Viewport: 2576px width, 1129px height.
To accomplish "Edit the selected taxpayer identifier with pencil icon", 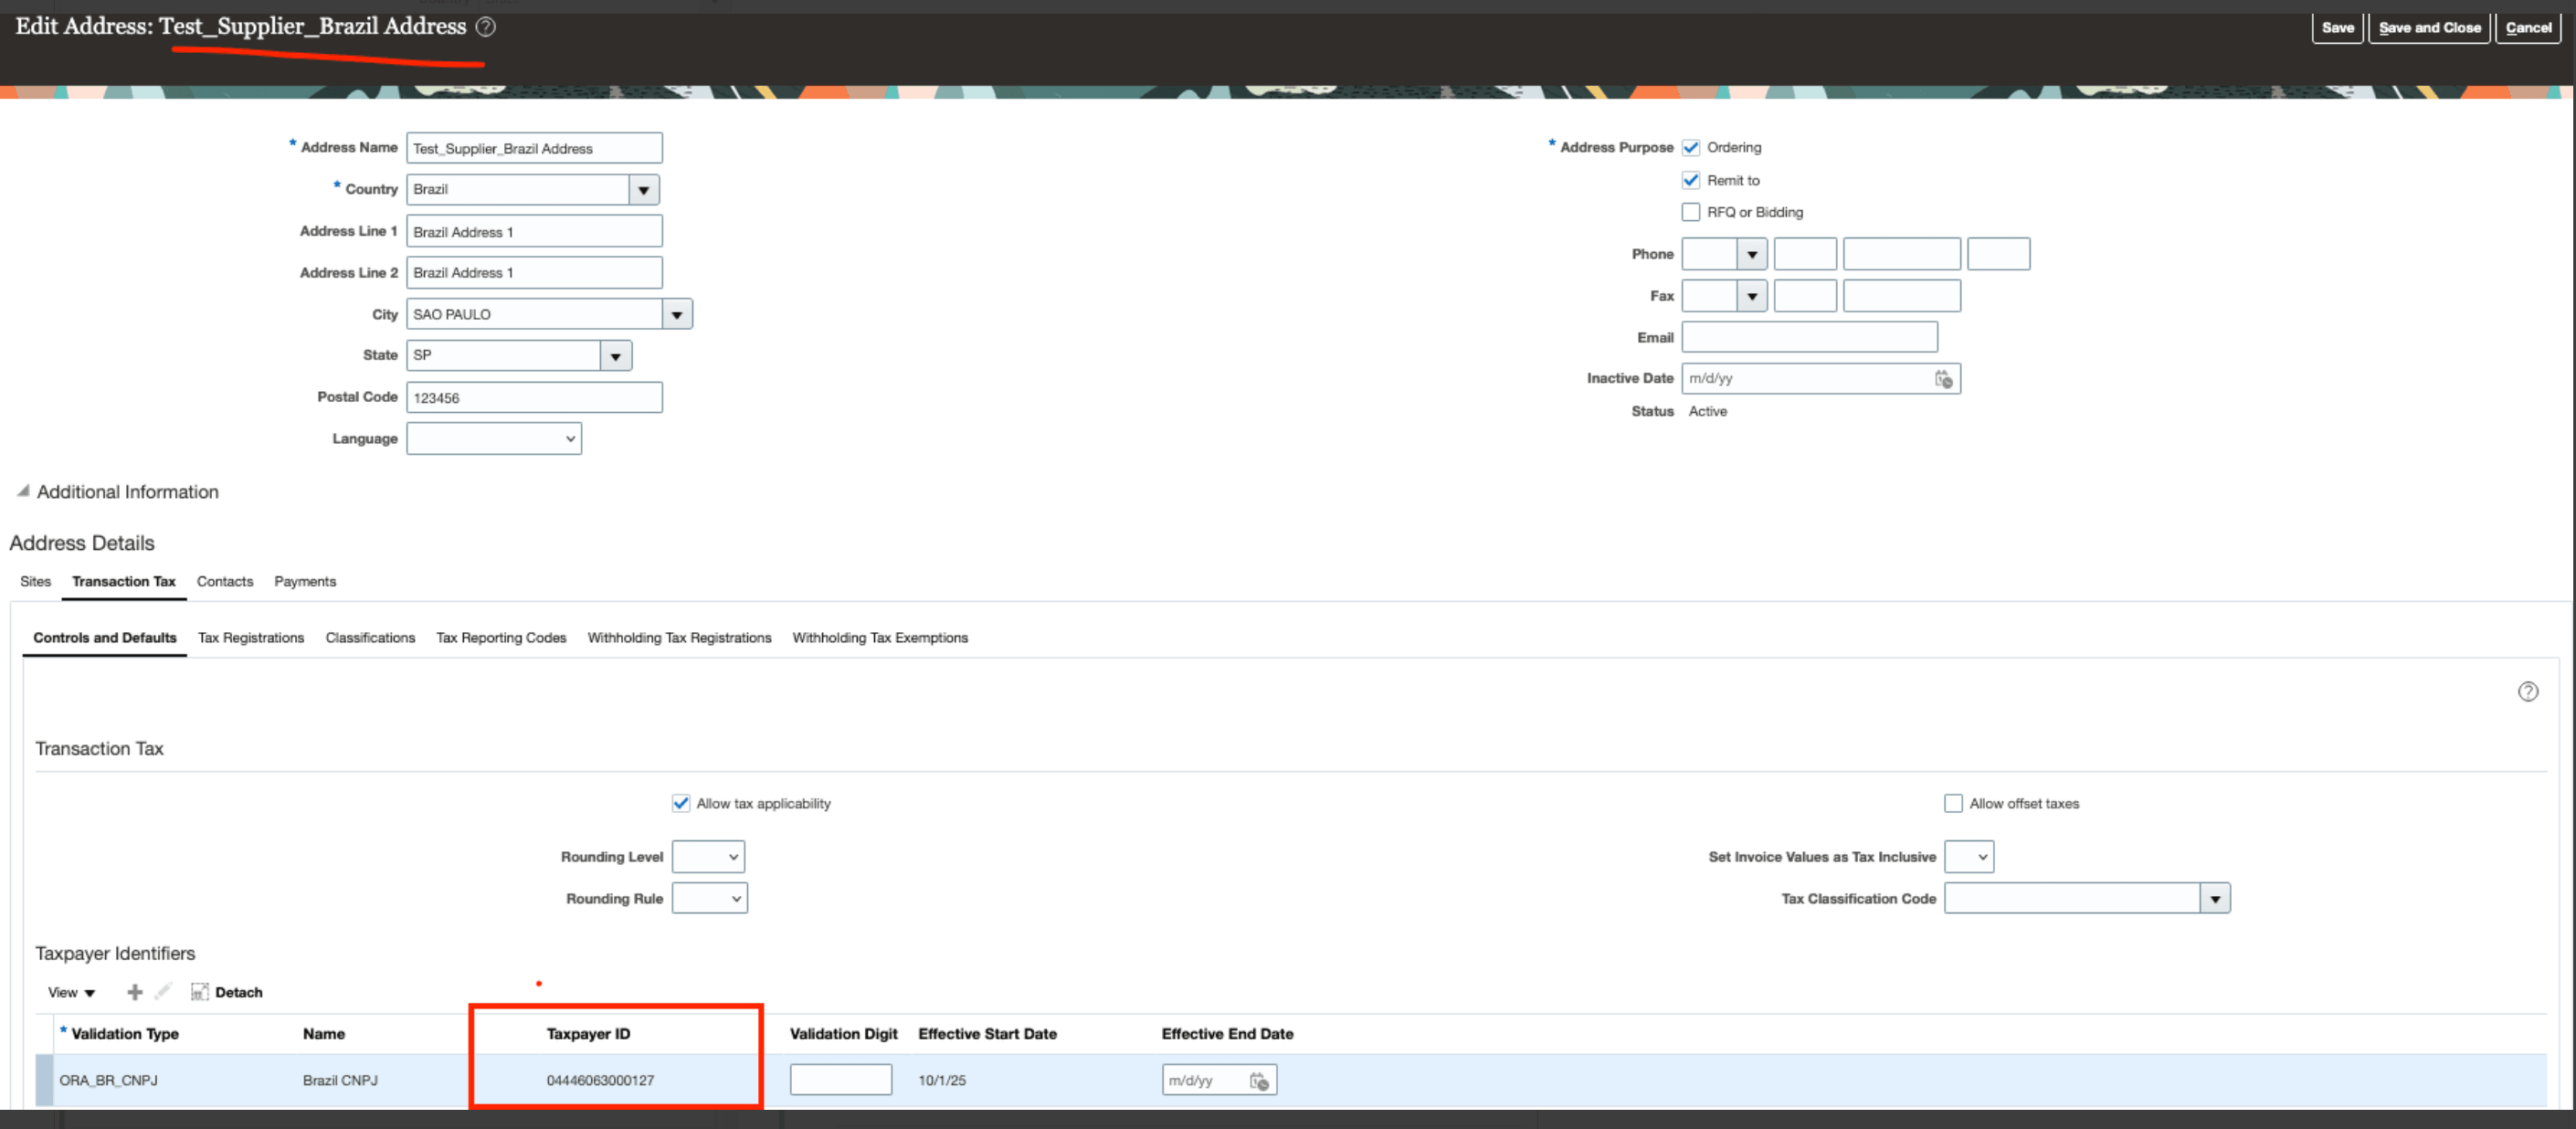I will [163, 991].
